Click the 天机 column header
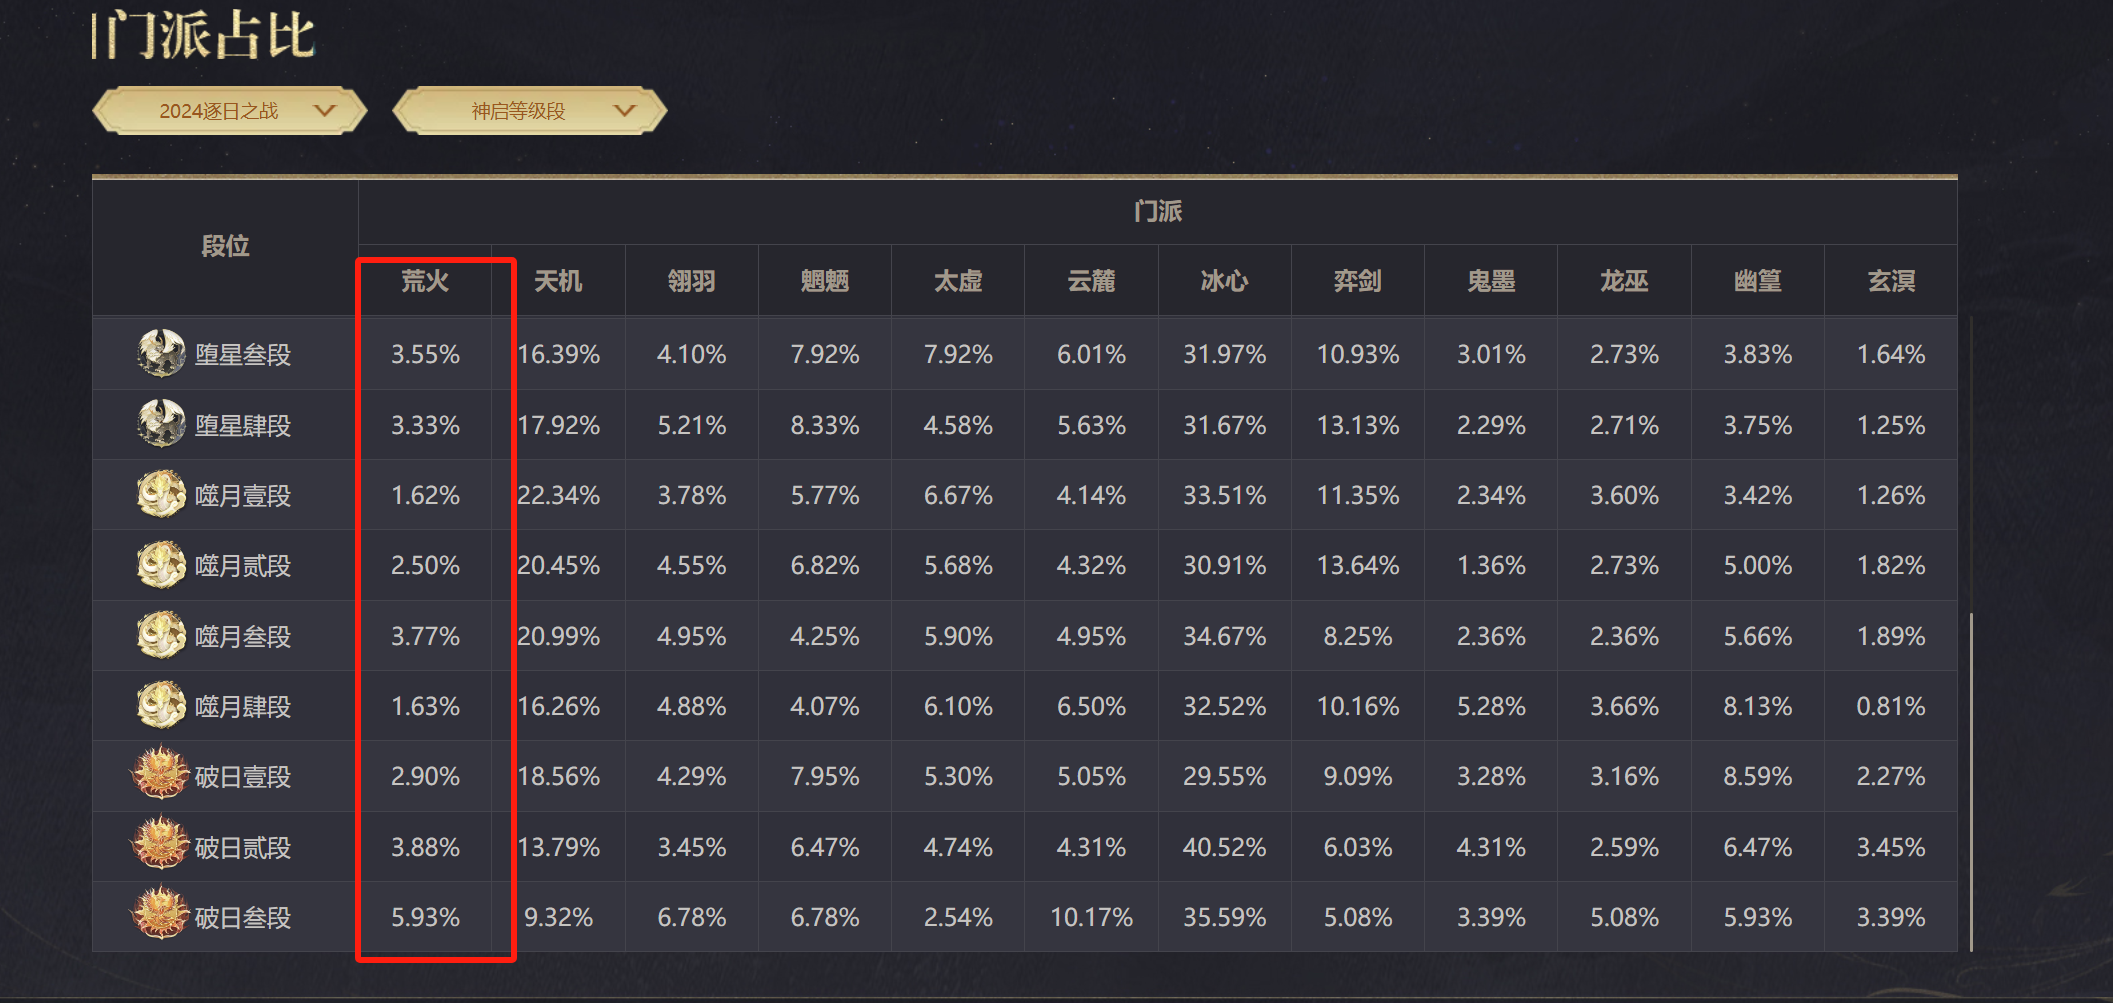The image size is (2113, 1003). click(558, 281)
